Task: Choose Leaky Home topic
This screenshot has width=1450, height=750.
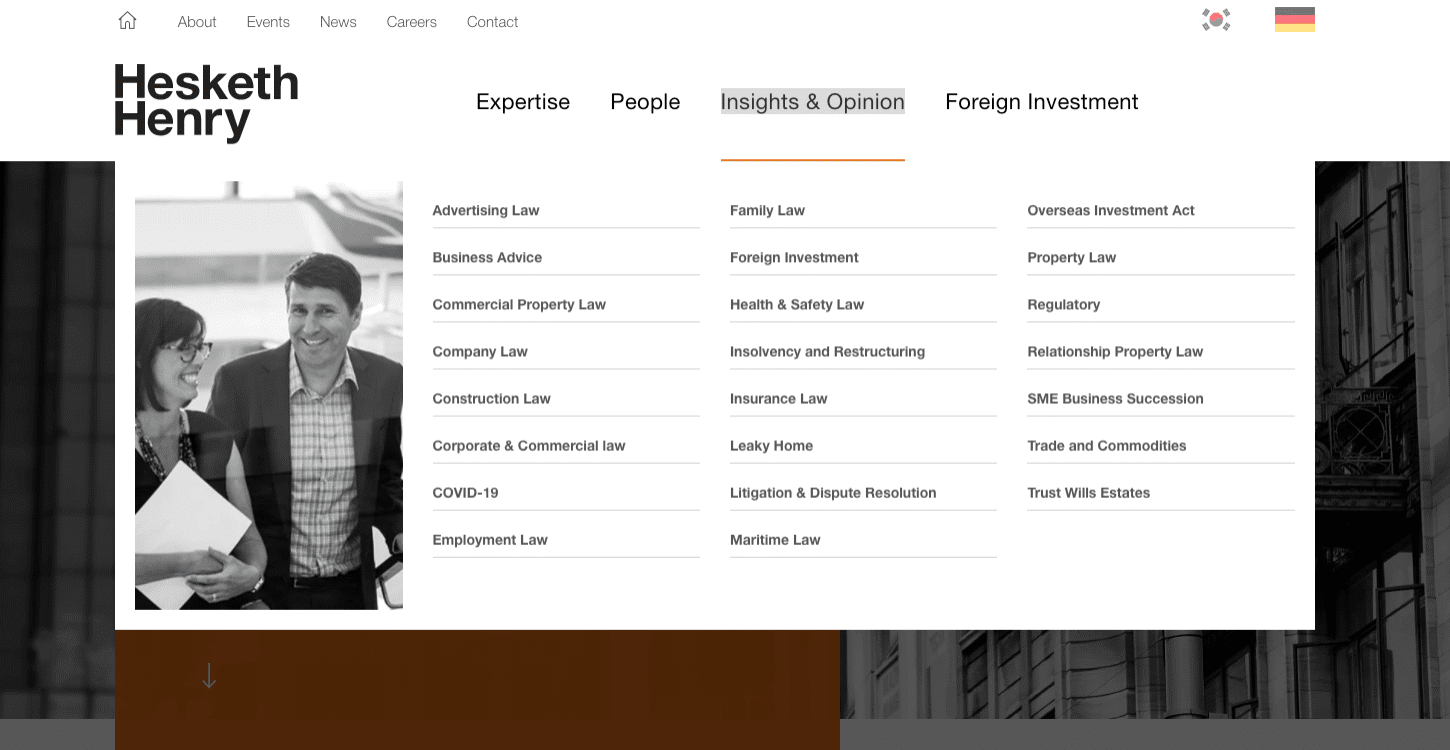Action: [771, 445]
